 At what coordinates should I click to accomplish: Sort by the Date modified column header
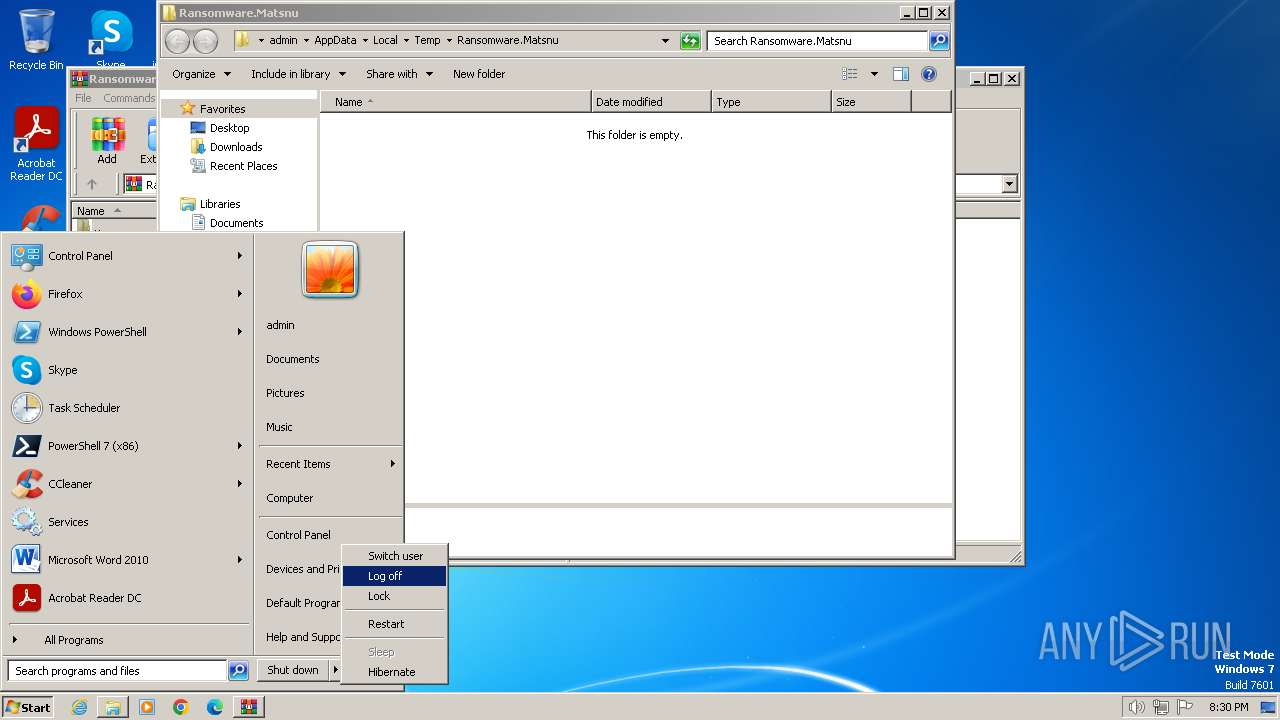tap(651, 102)
